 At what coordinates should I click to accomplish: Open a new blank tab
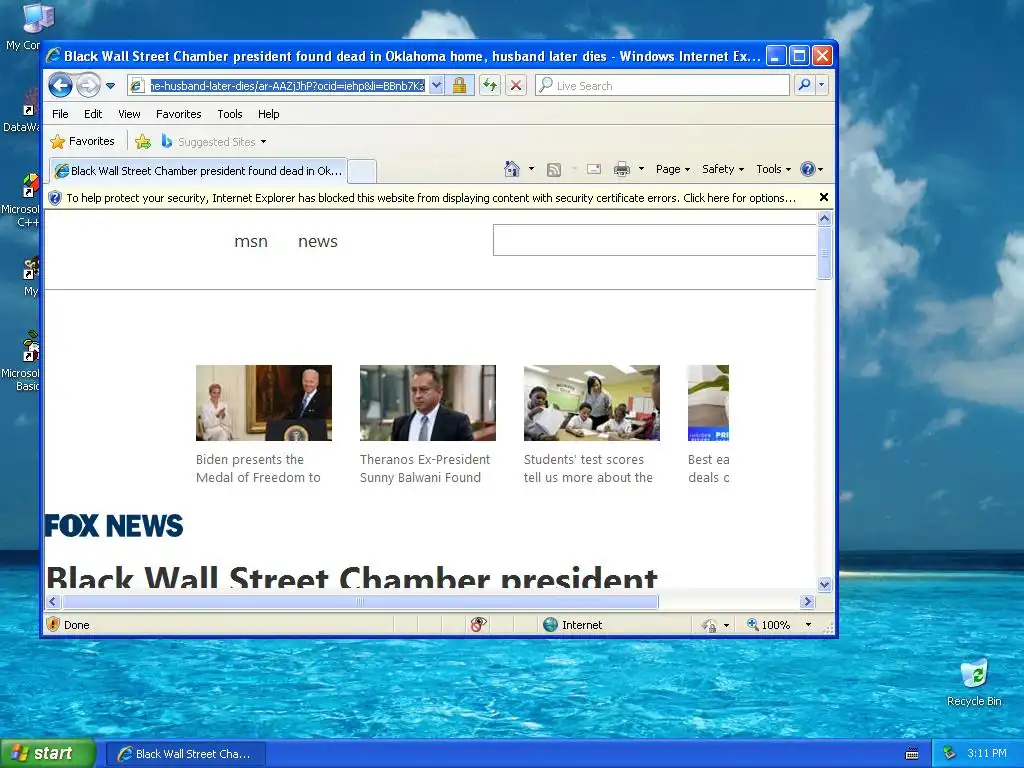tap(362, 171)
